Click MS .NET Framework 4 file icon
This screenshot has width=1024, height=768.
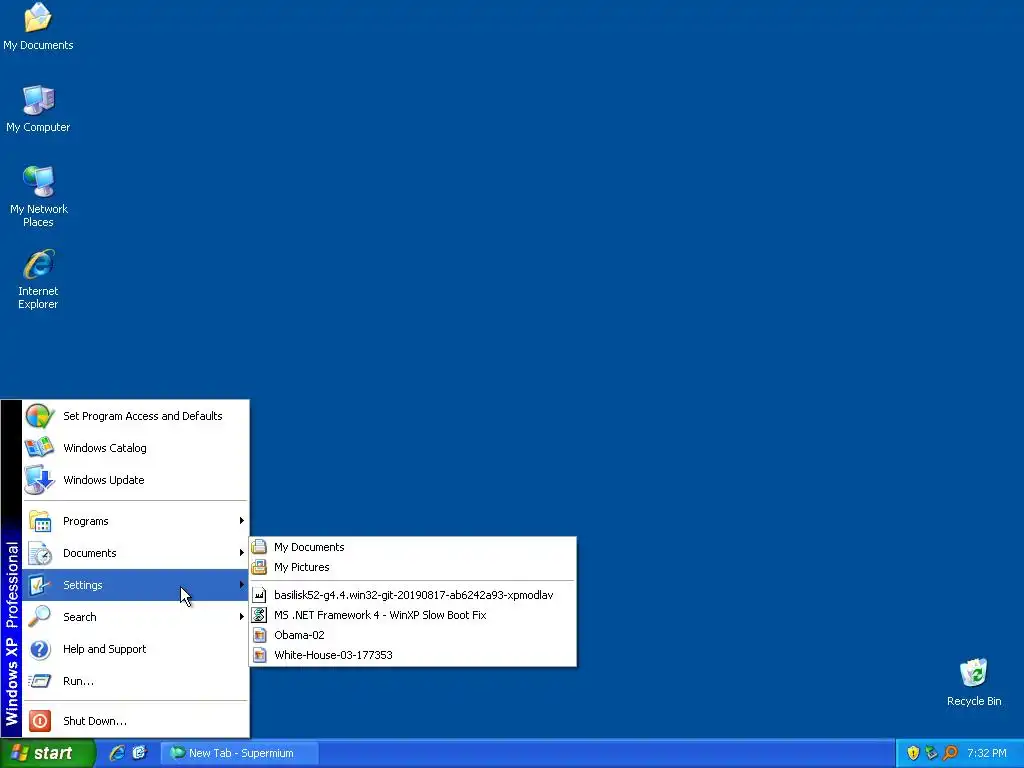[259, 615]
